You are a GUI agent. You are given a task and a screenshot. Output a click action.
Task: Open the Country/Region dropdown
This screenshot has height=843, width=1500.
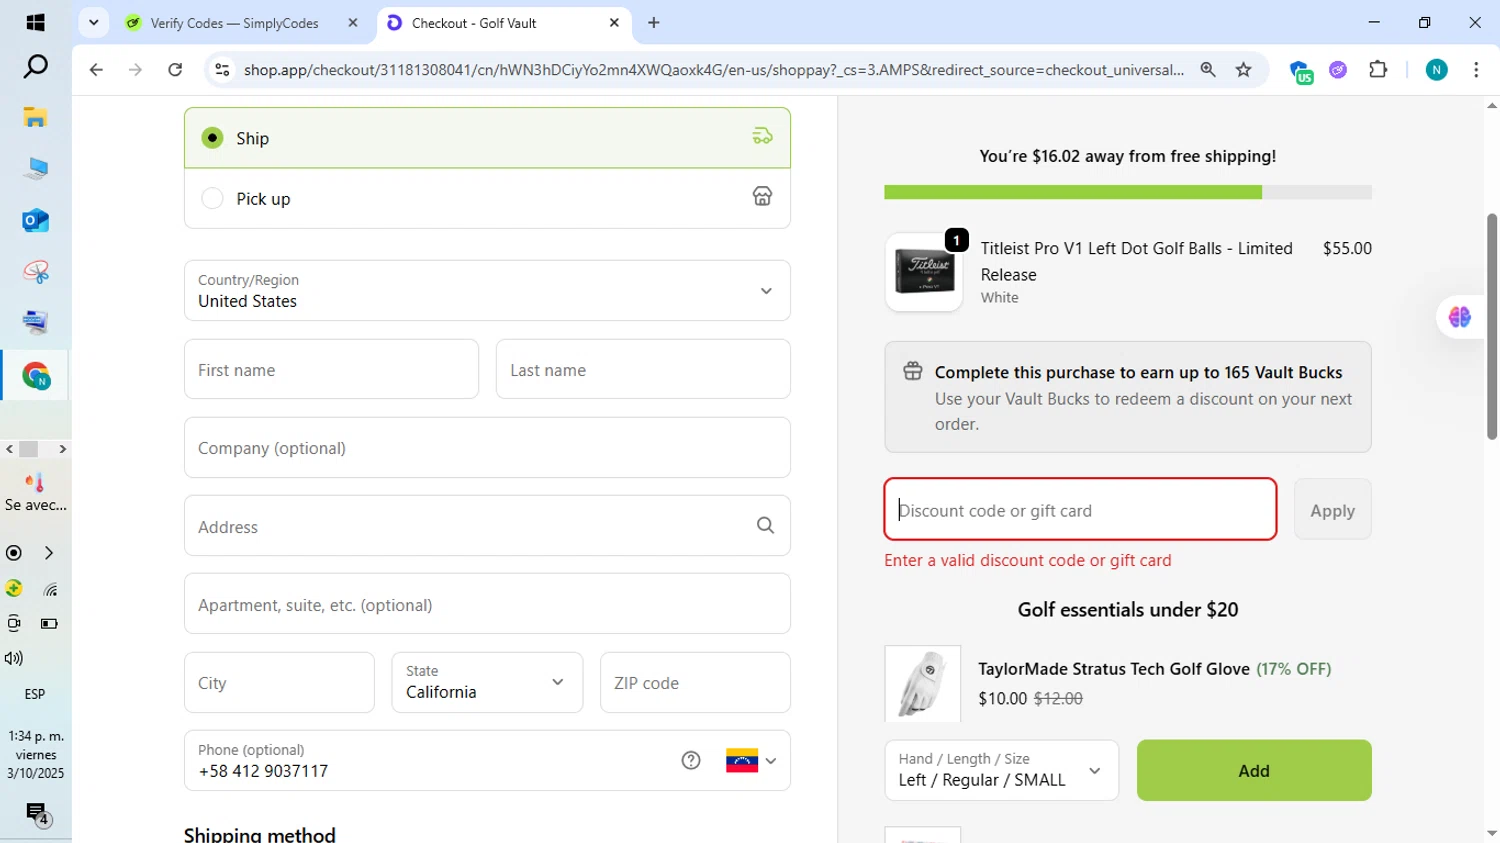coord(487,291)
